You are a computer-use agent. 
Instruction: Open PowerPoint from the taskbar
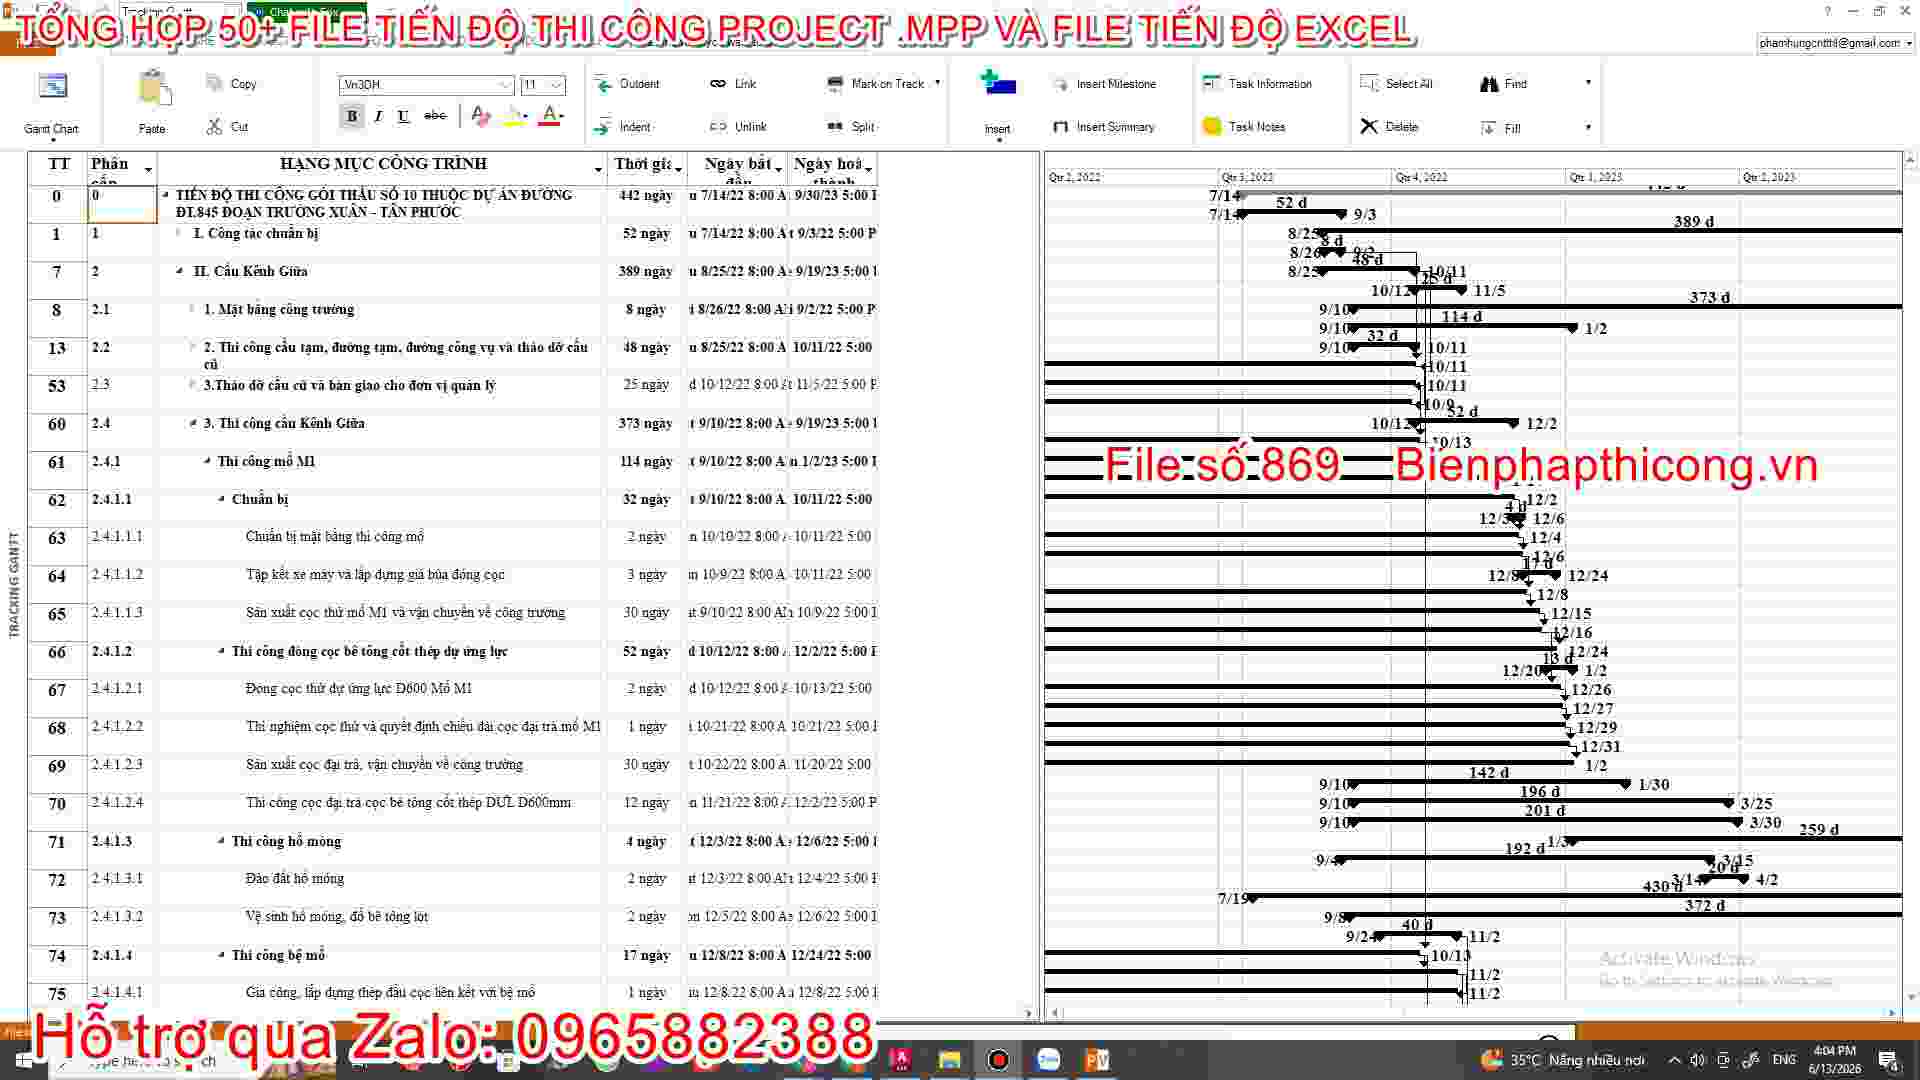pos(1097,1060)
